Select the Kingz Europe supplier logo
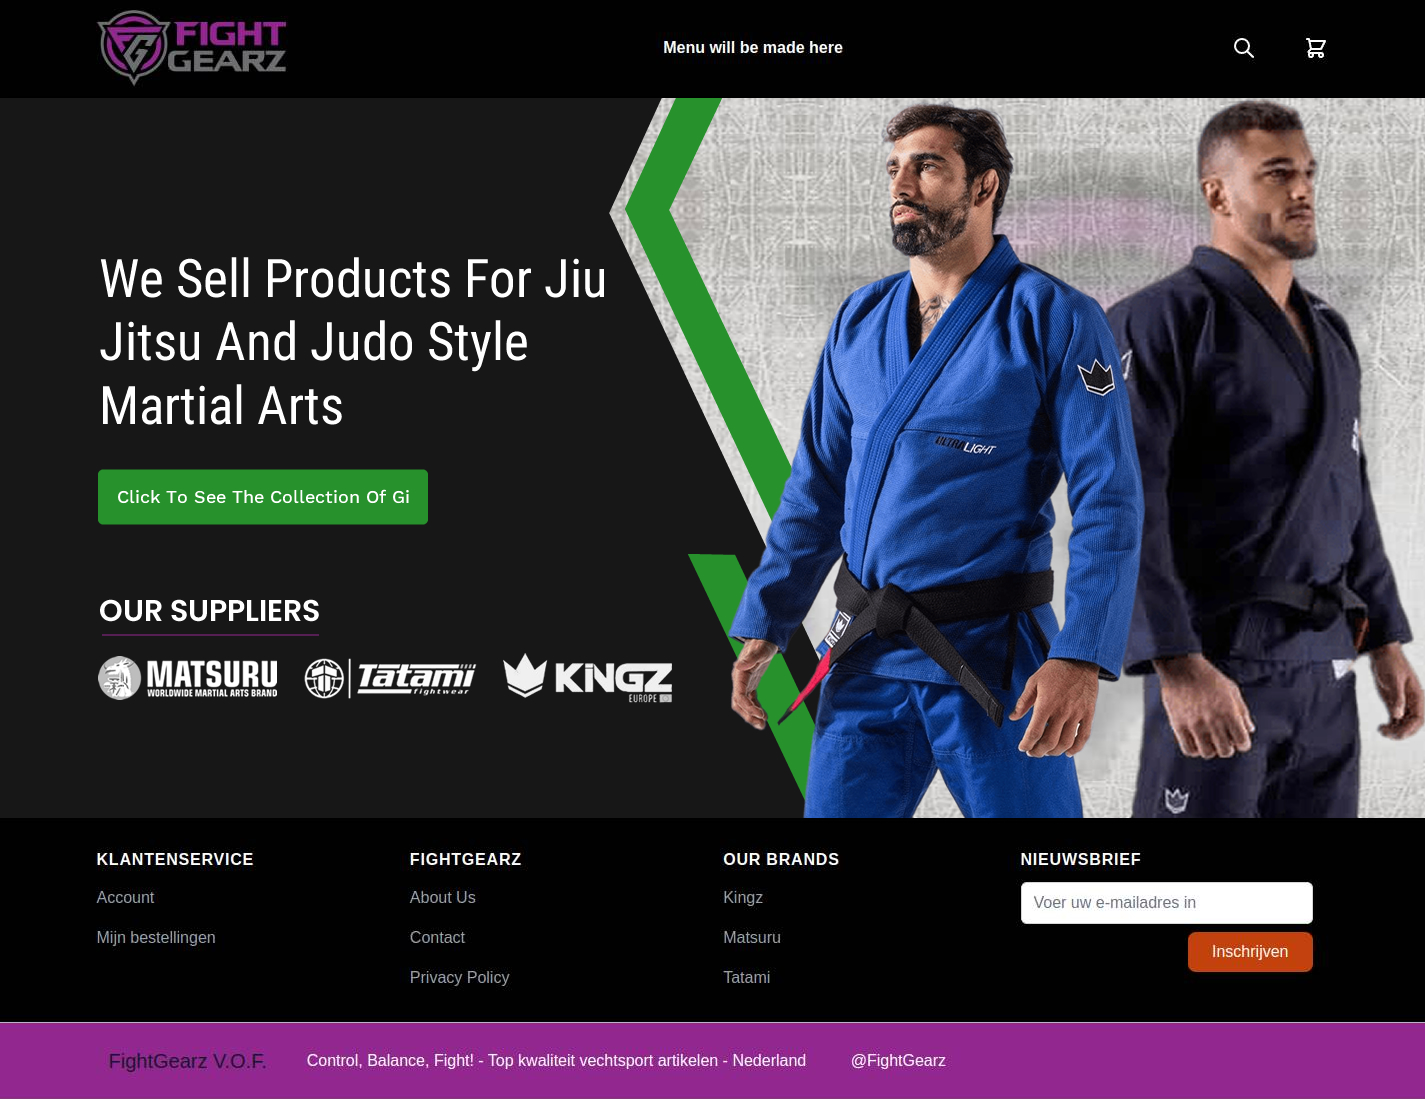Image resolution: width=1425 pixels, height=1099 pixels. click(588, 678)
